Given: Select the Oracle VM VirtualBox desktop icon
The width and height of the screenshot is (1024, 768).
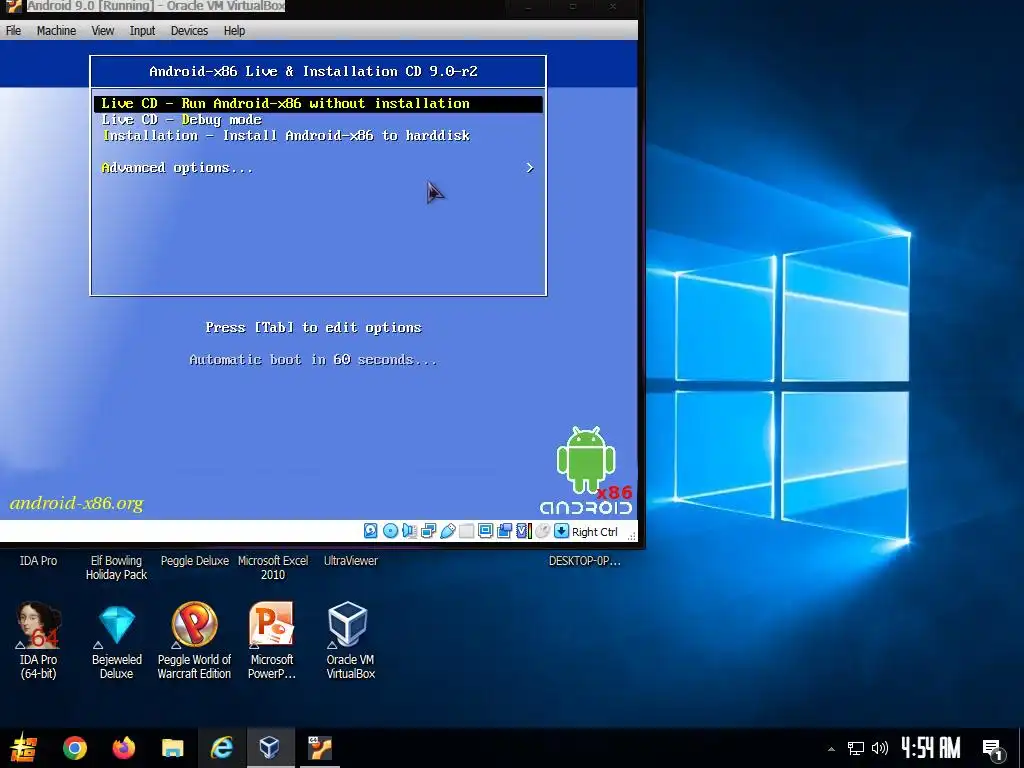Looking at the screenshot, I should 350,640.
